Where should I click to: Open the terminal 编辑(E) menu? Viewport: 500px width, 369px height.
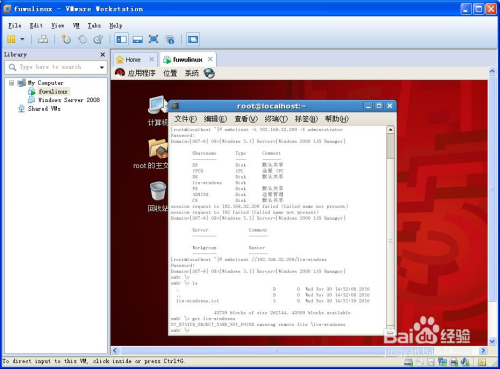(215, 119)
